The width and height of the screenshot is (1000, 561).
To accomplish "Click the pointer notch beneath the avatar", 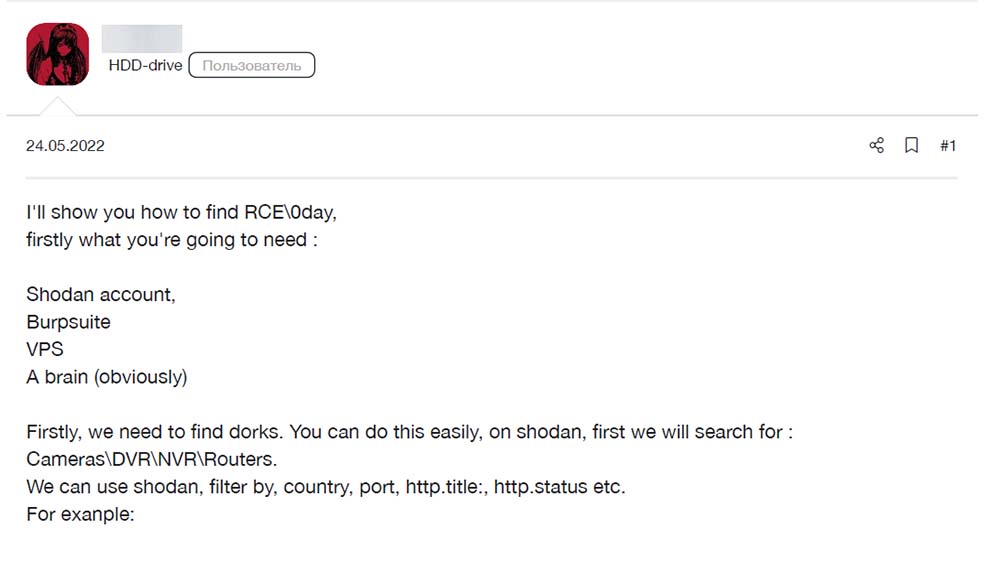I will [57, 106].
